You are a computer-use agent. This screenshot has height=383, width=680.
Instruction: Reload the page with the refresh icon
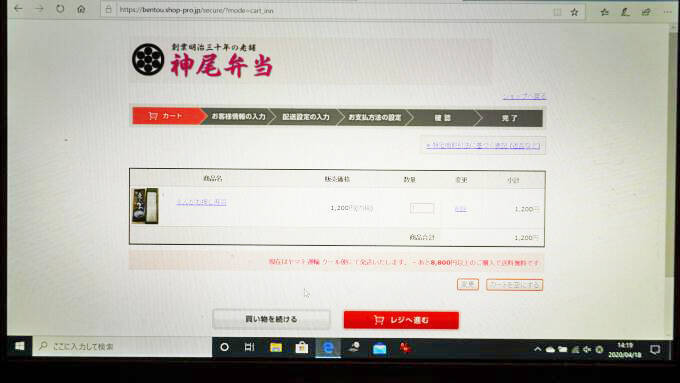point(60,9)
